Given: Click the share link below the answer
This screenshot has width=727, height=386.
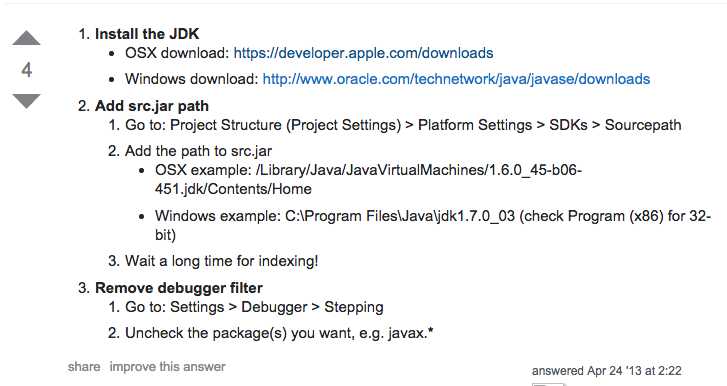Looking at the screenshot, I should (x=84, y=367).
